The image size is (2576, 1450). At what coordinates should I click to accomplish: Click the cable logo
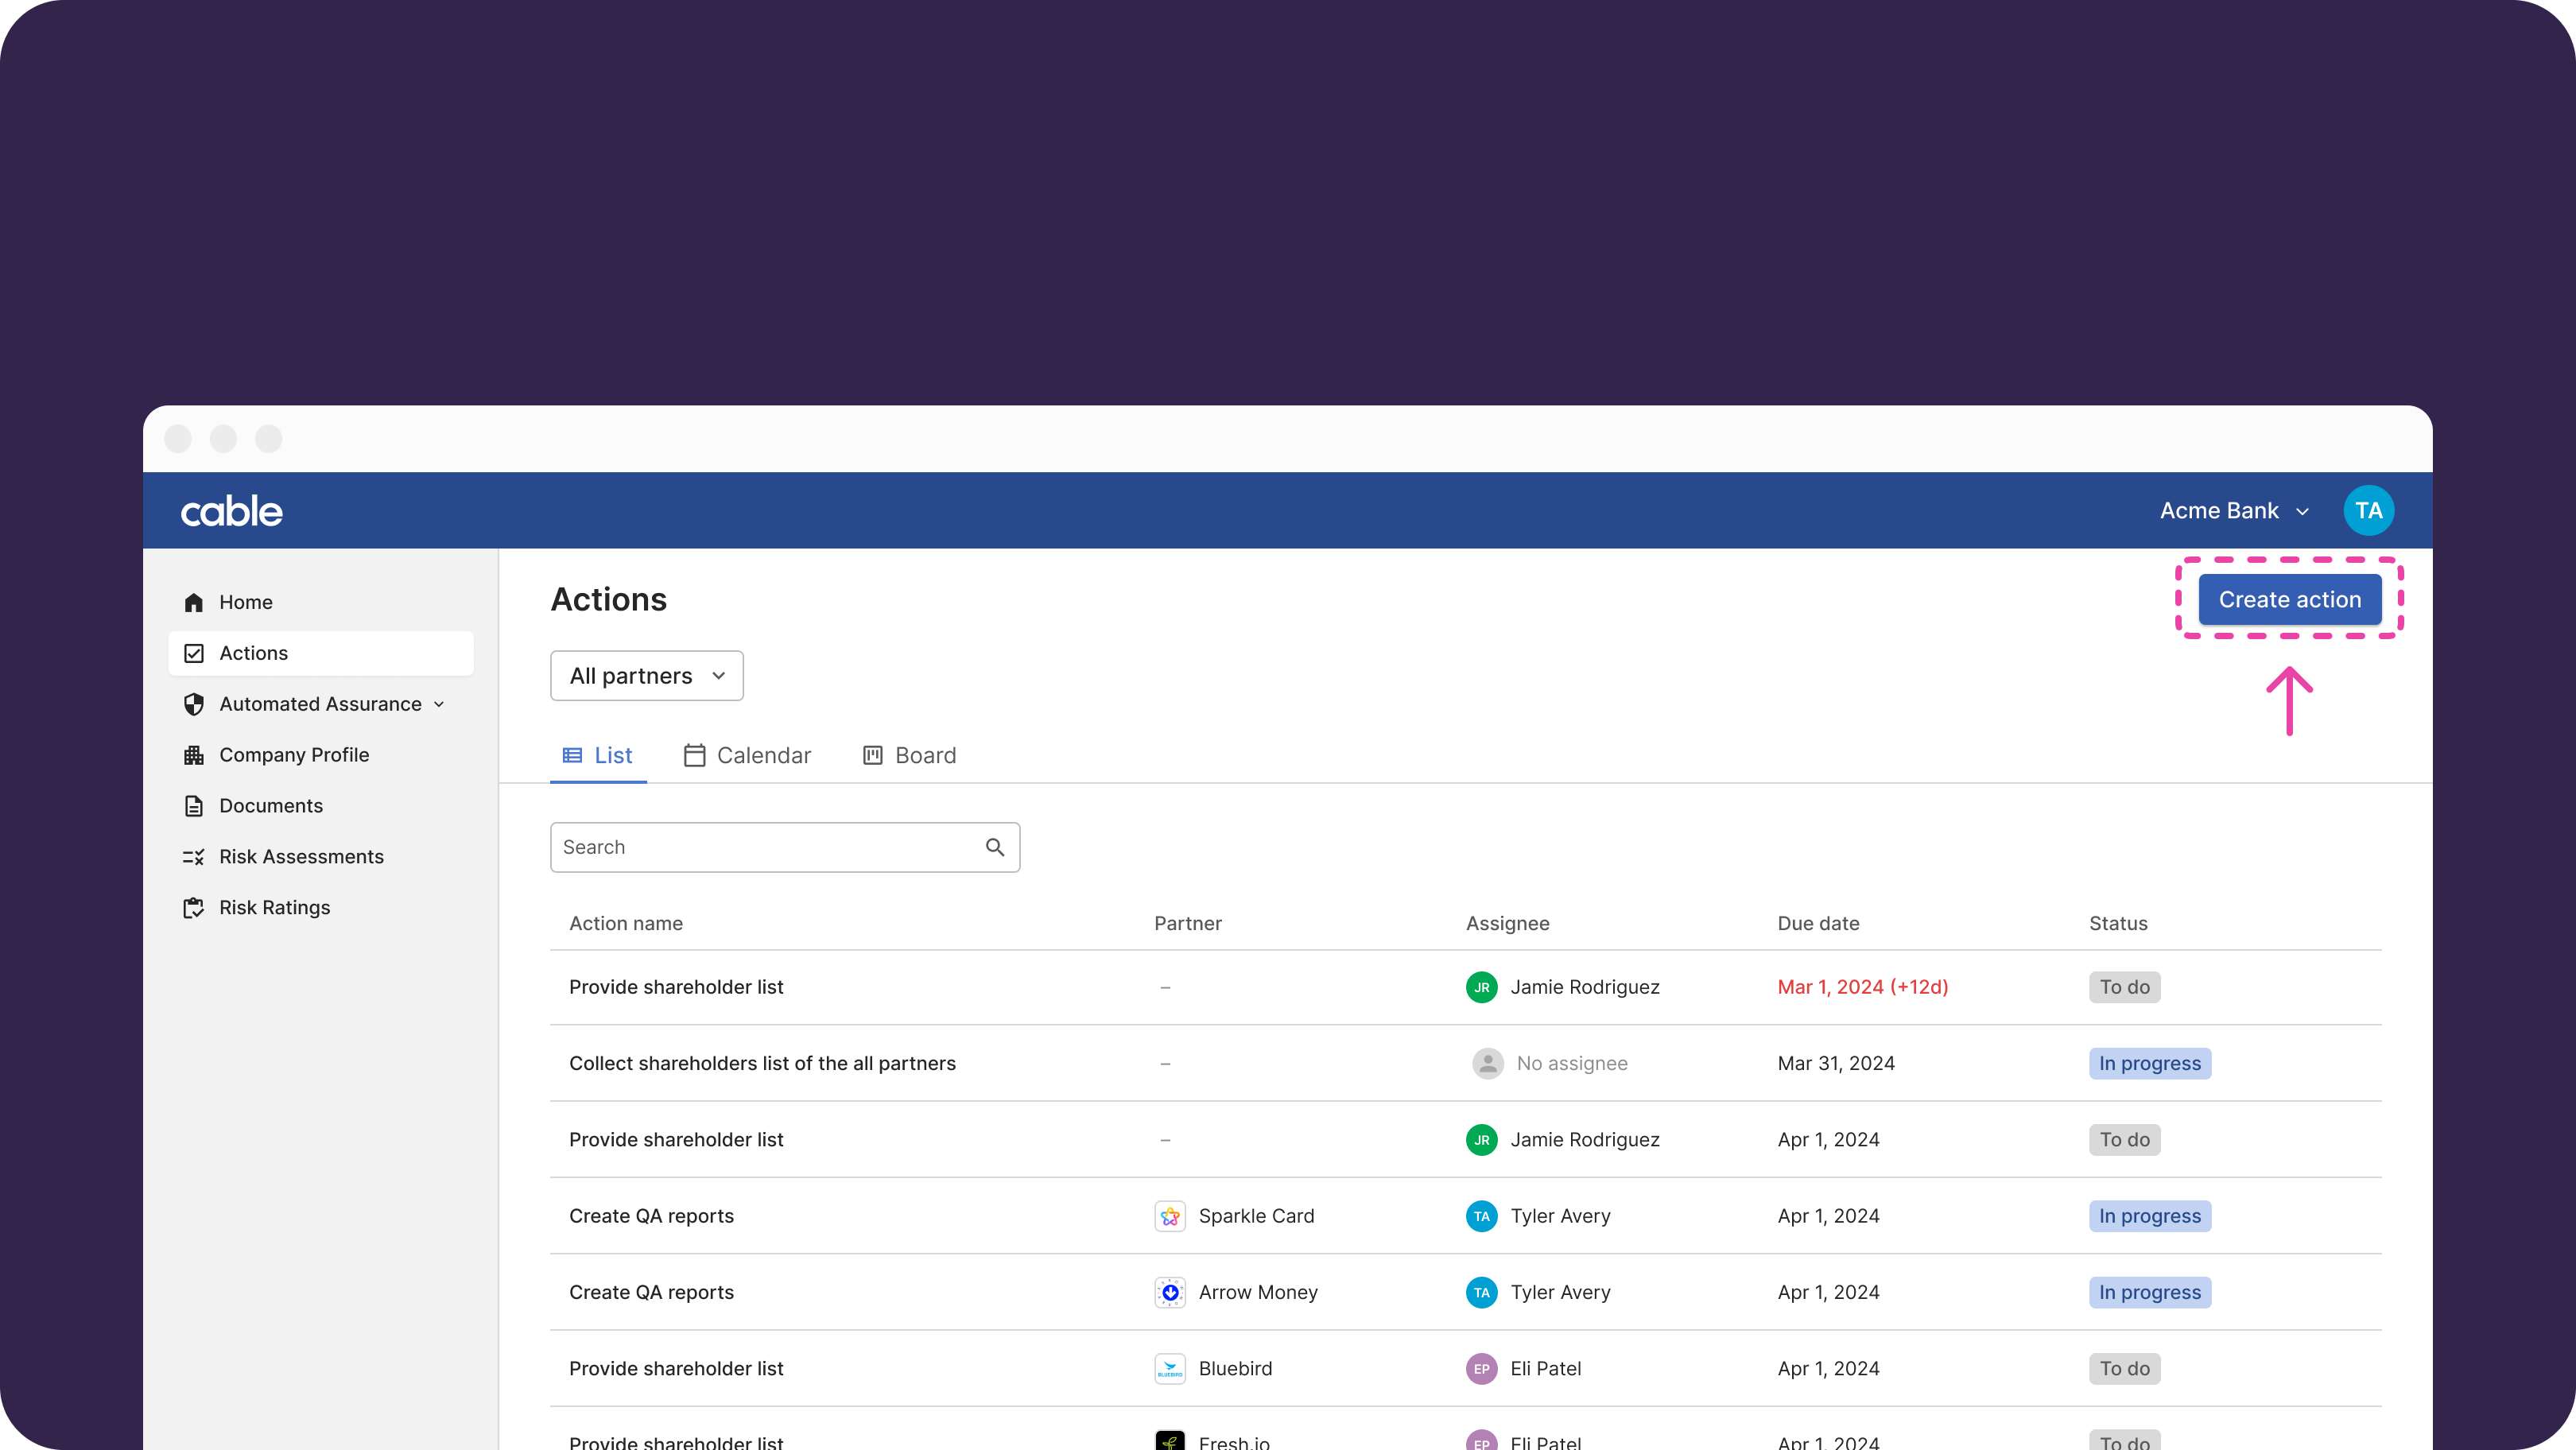click(x=232, y=511)
